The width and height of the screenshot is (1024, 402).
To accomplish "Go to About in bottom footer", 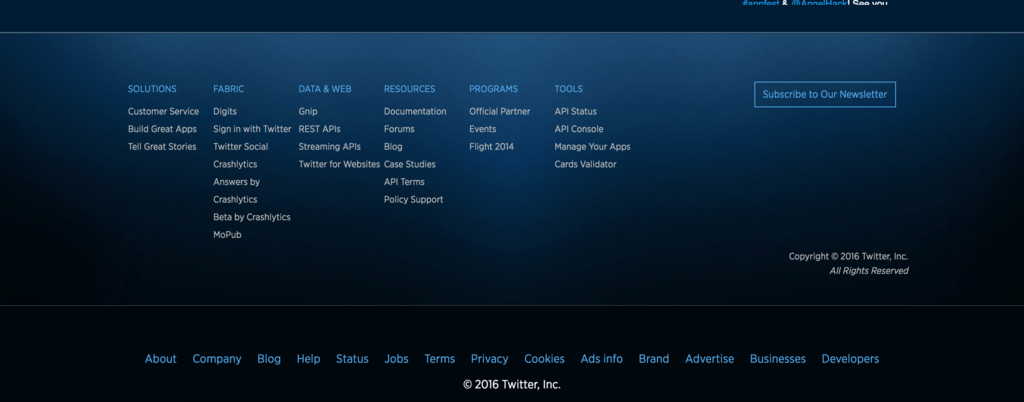I will click(161, 359).
